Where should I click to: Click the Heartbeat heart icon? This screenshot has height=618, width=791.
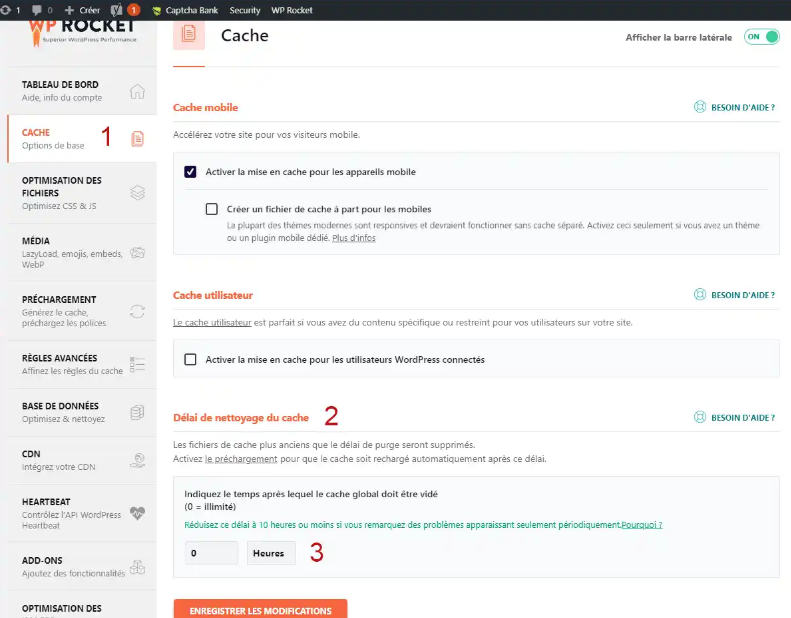(137, 513)
